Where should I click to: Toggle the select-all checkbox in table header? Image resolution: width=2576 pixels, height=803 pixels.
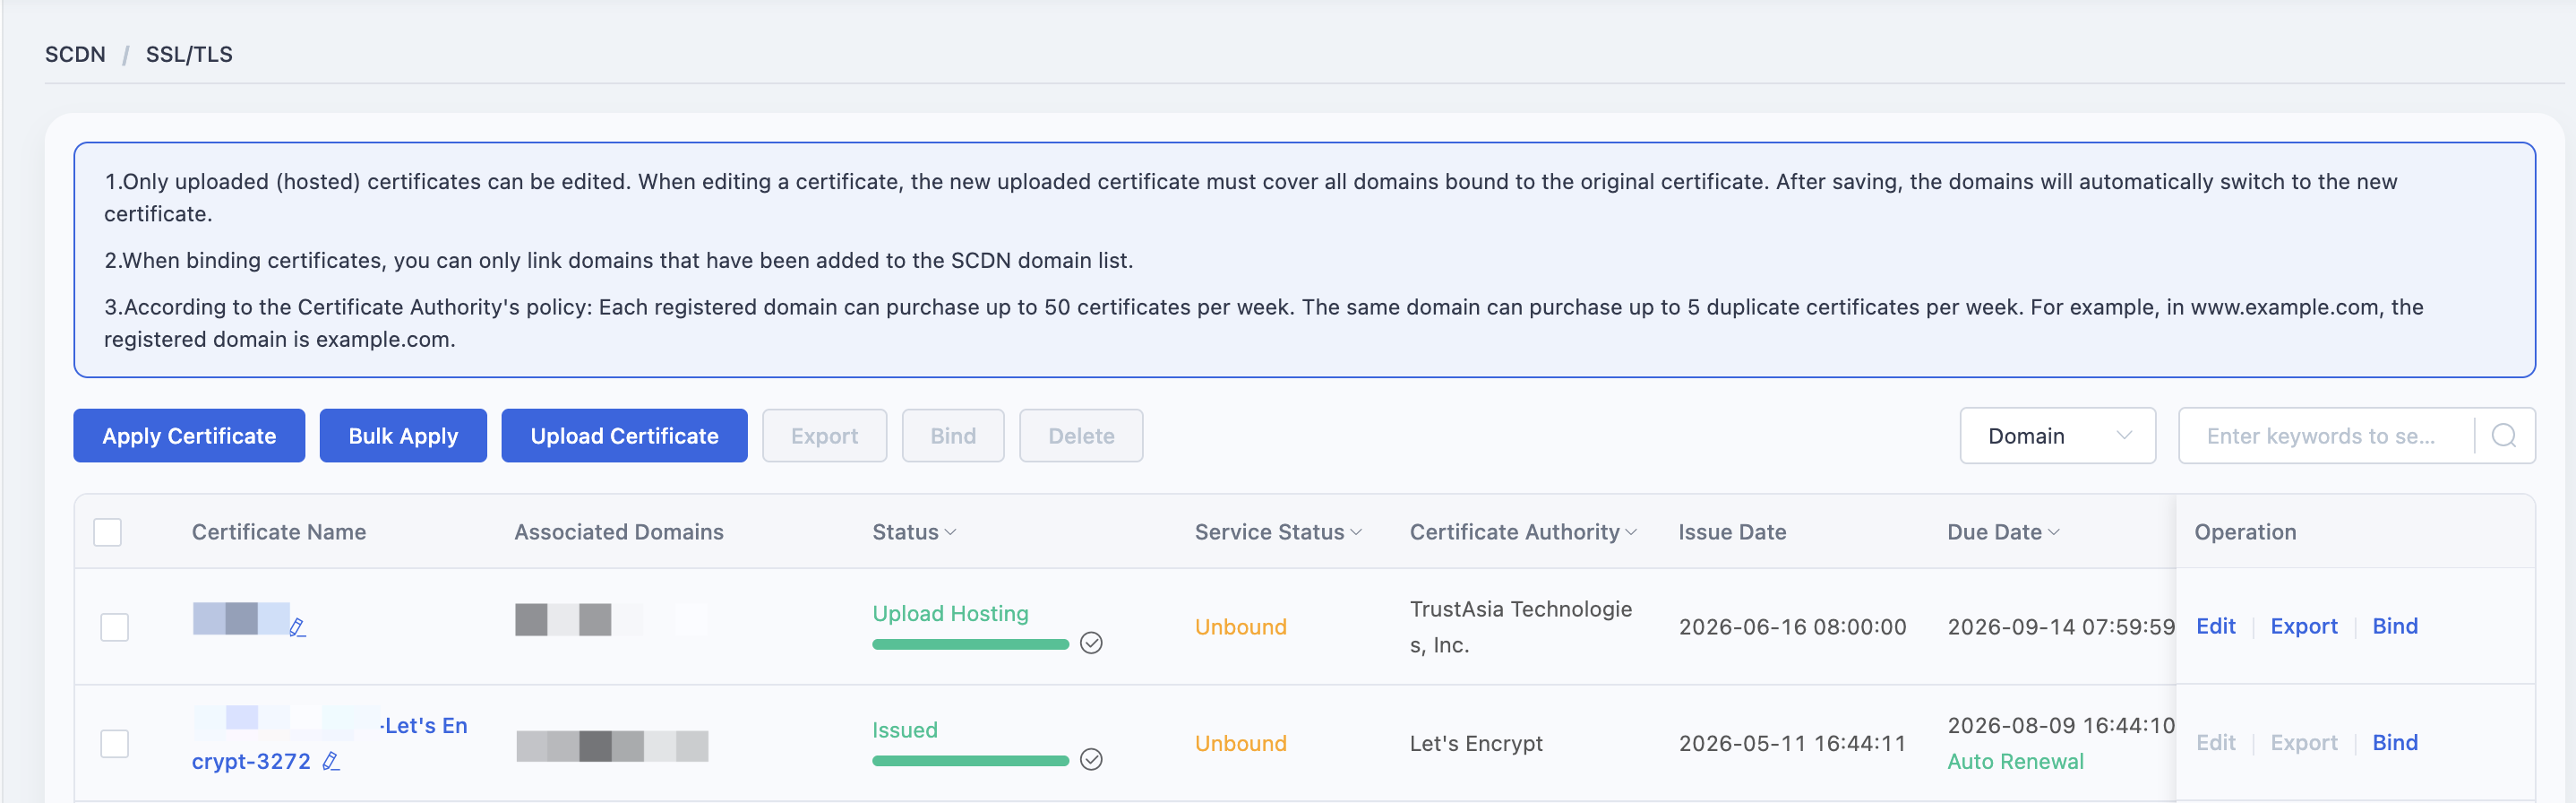[x=107, y=532]
